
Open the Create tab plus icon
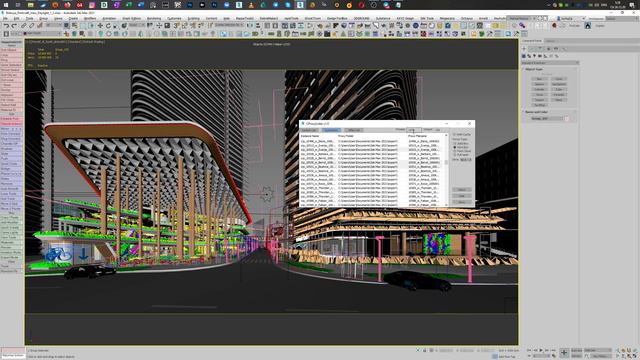(x=524, y=49)
